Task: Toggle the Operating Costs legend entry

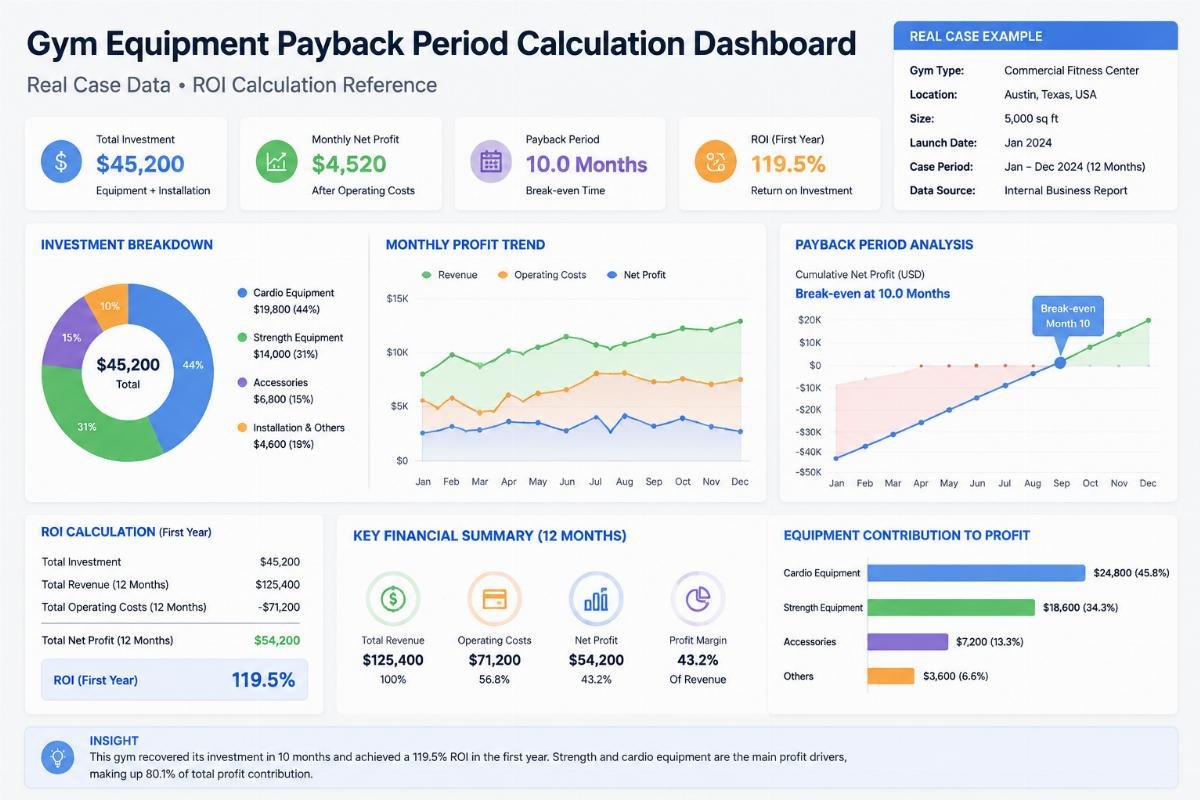Action: (541, 275)
